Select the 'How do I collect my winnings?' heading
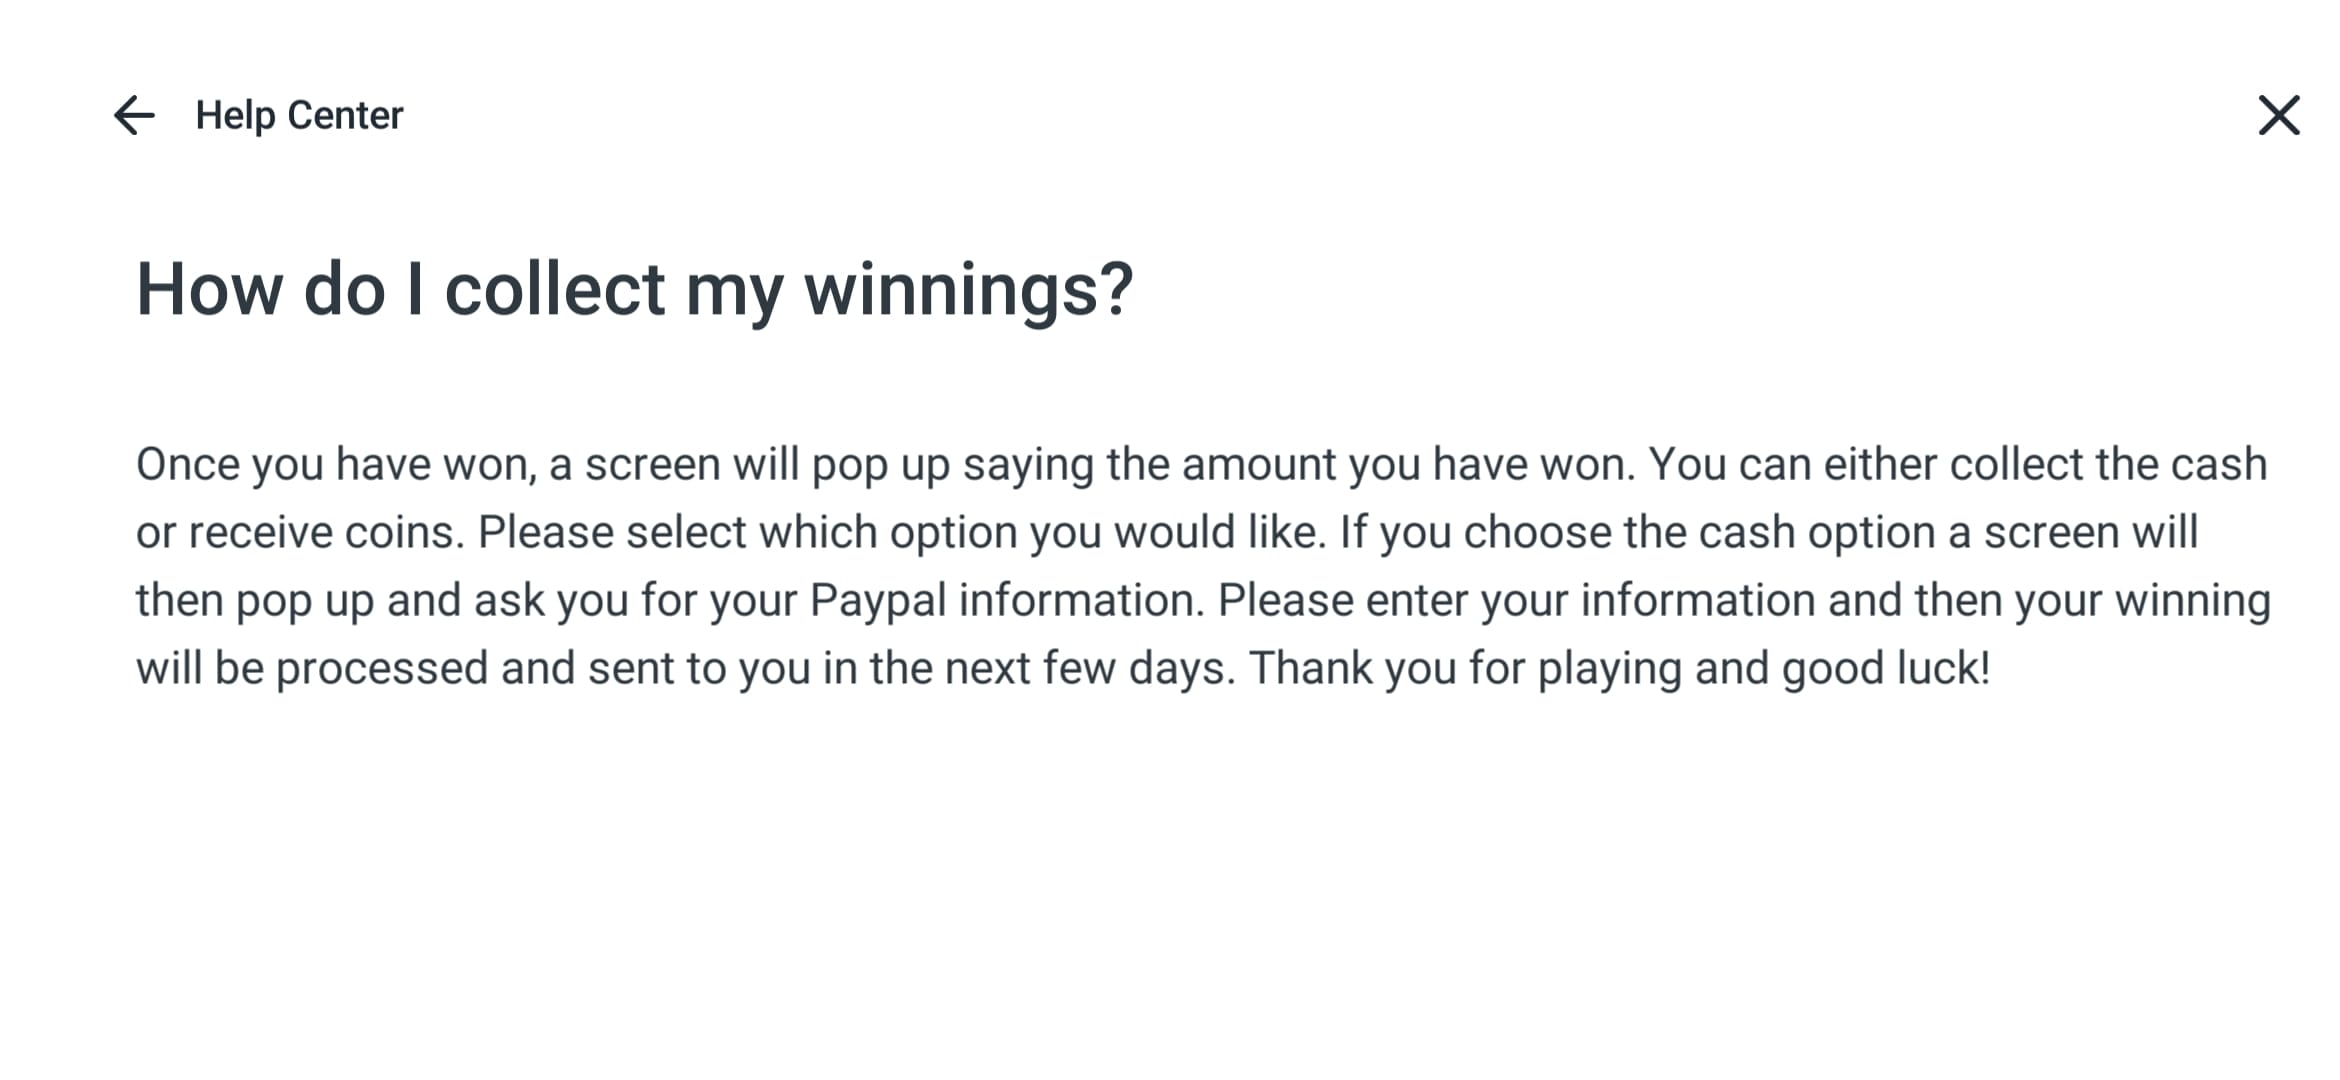The image size is (2340, 1080). pyautogui.click(x=635, y=290)
